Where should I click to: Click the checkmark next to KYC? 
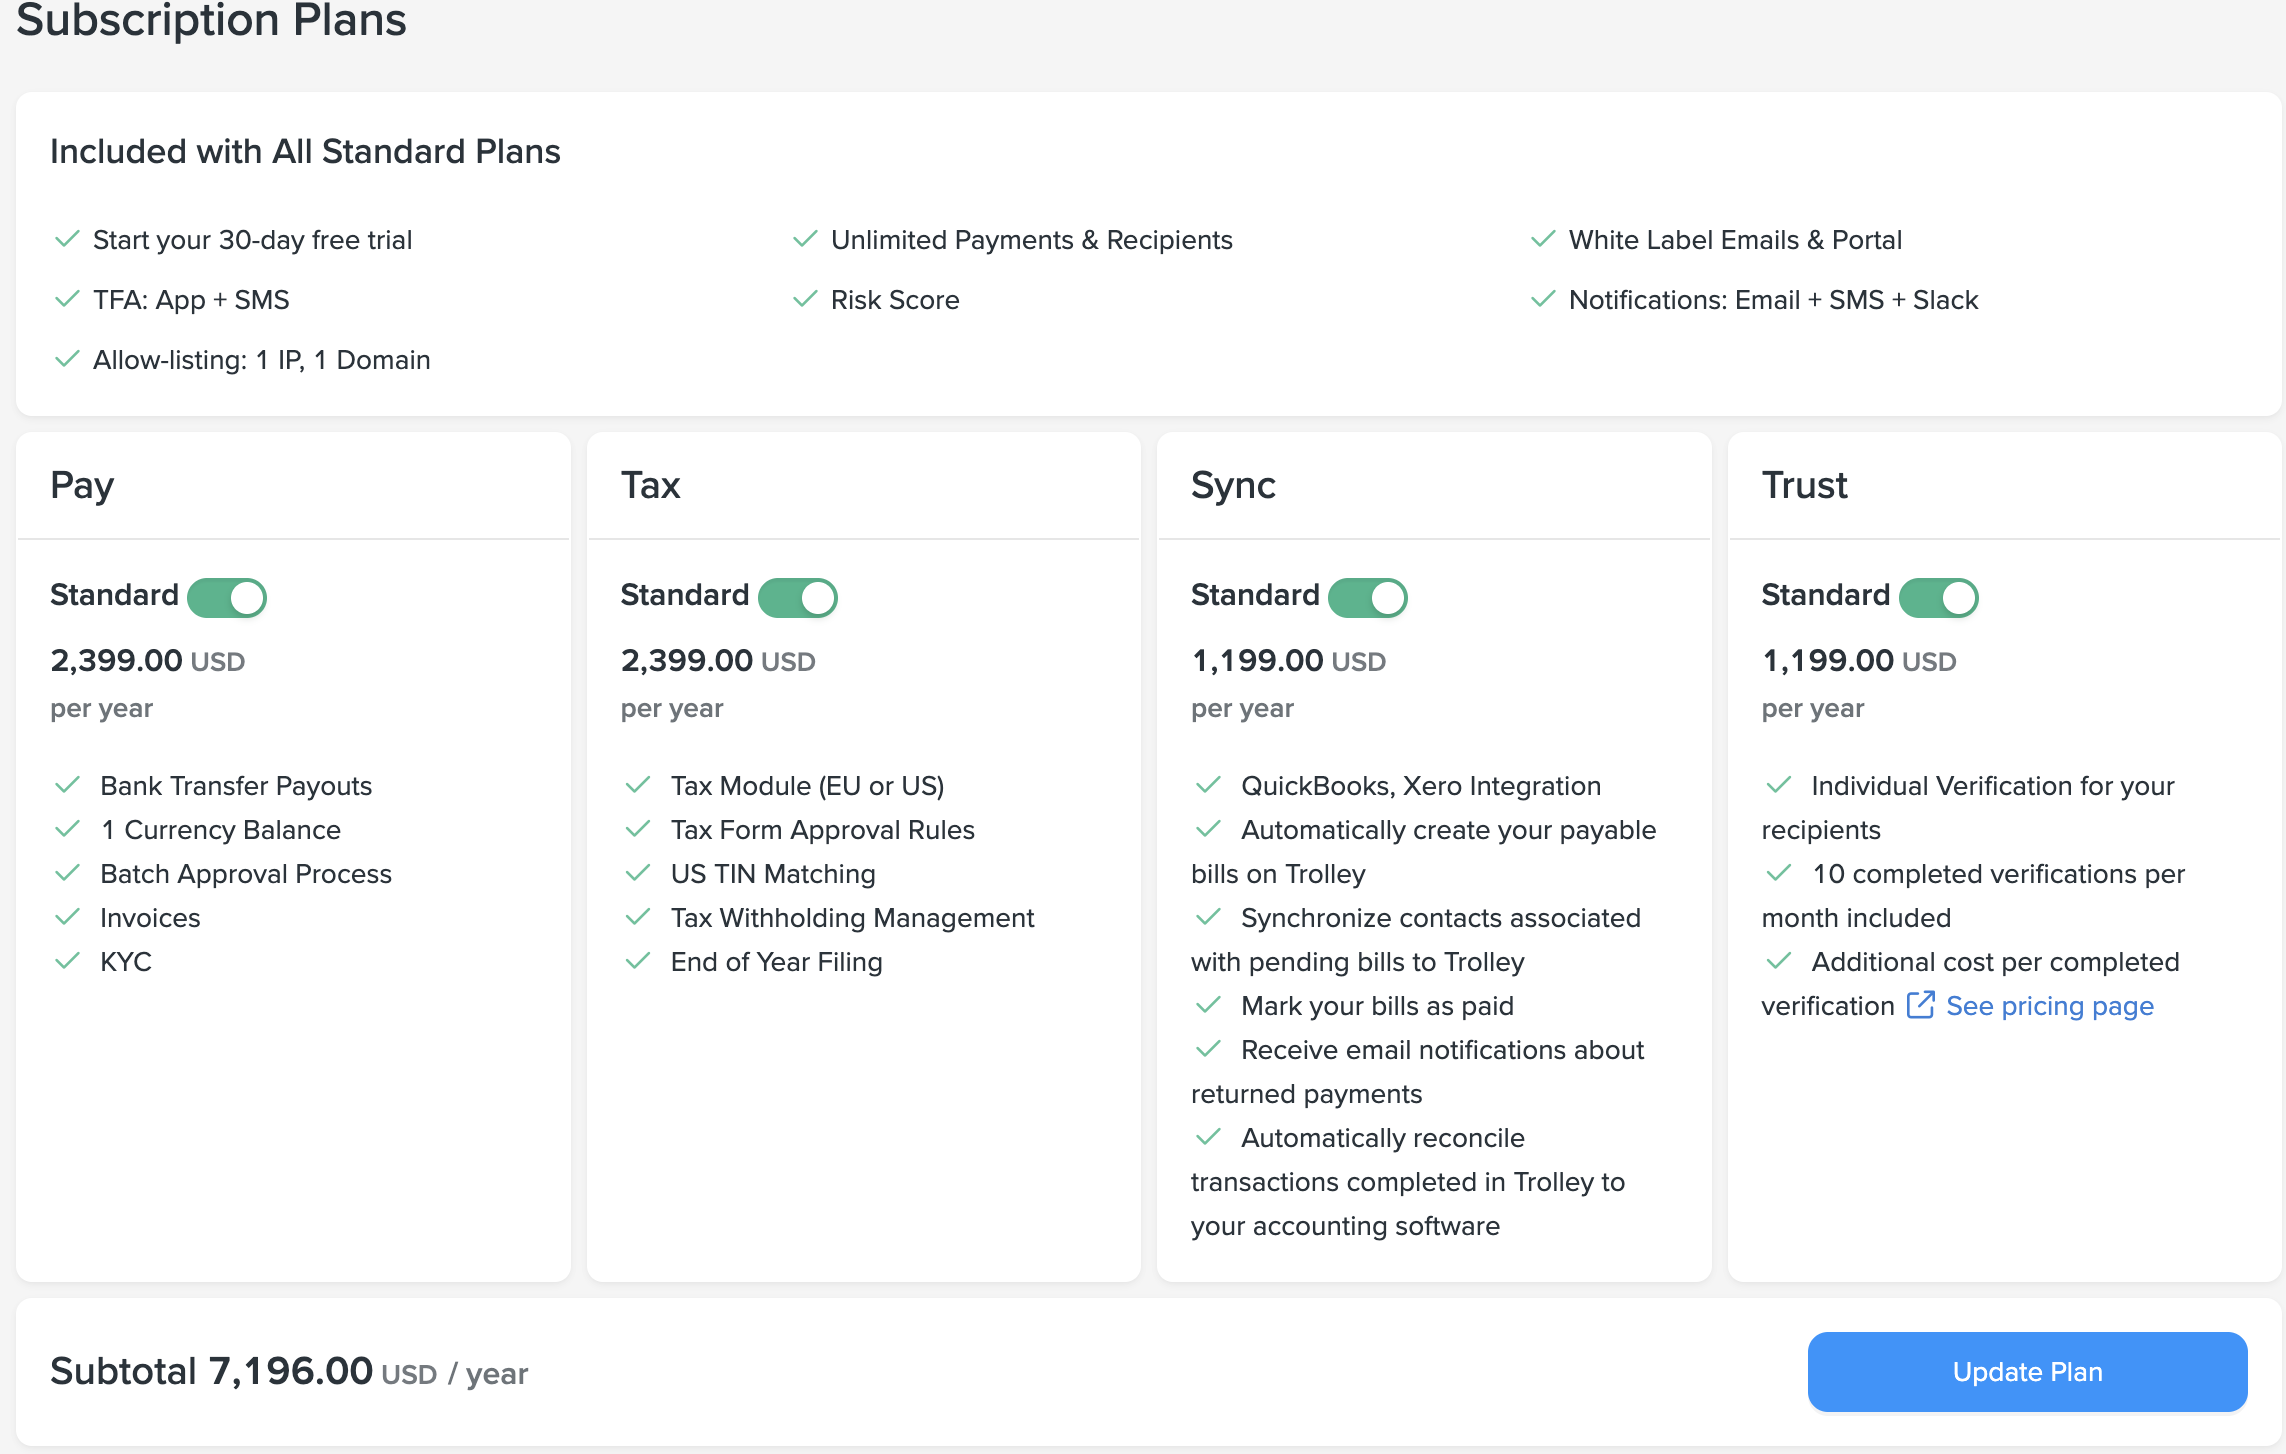click(67, 961)
